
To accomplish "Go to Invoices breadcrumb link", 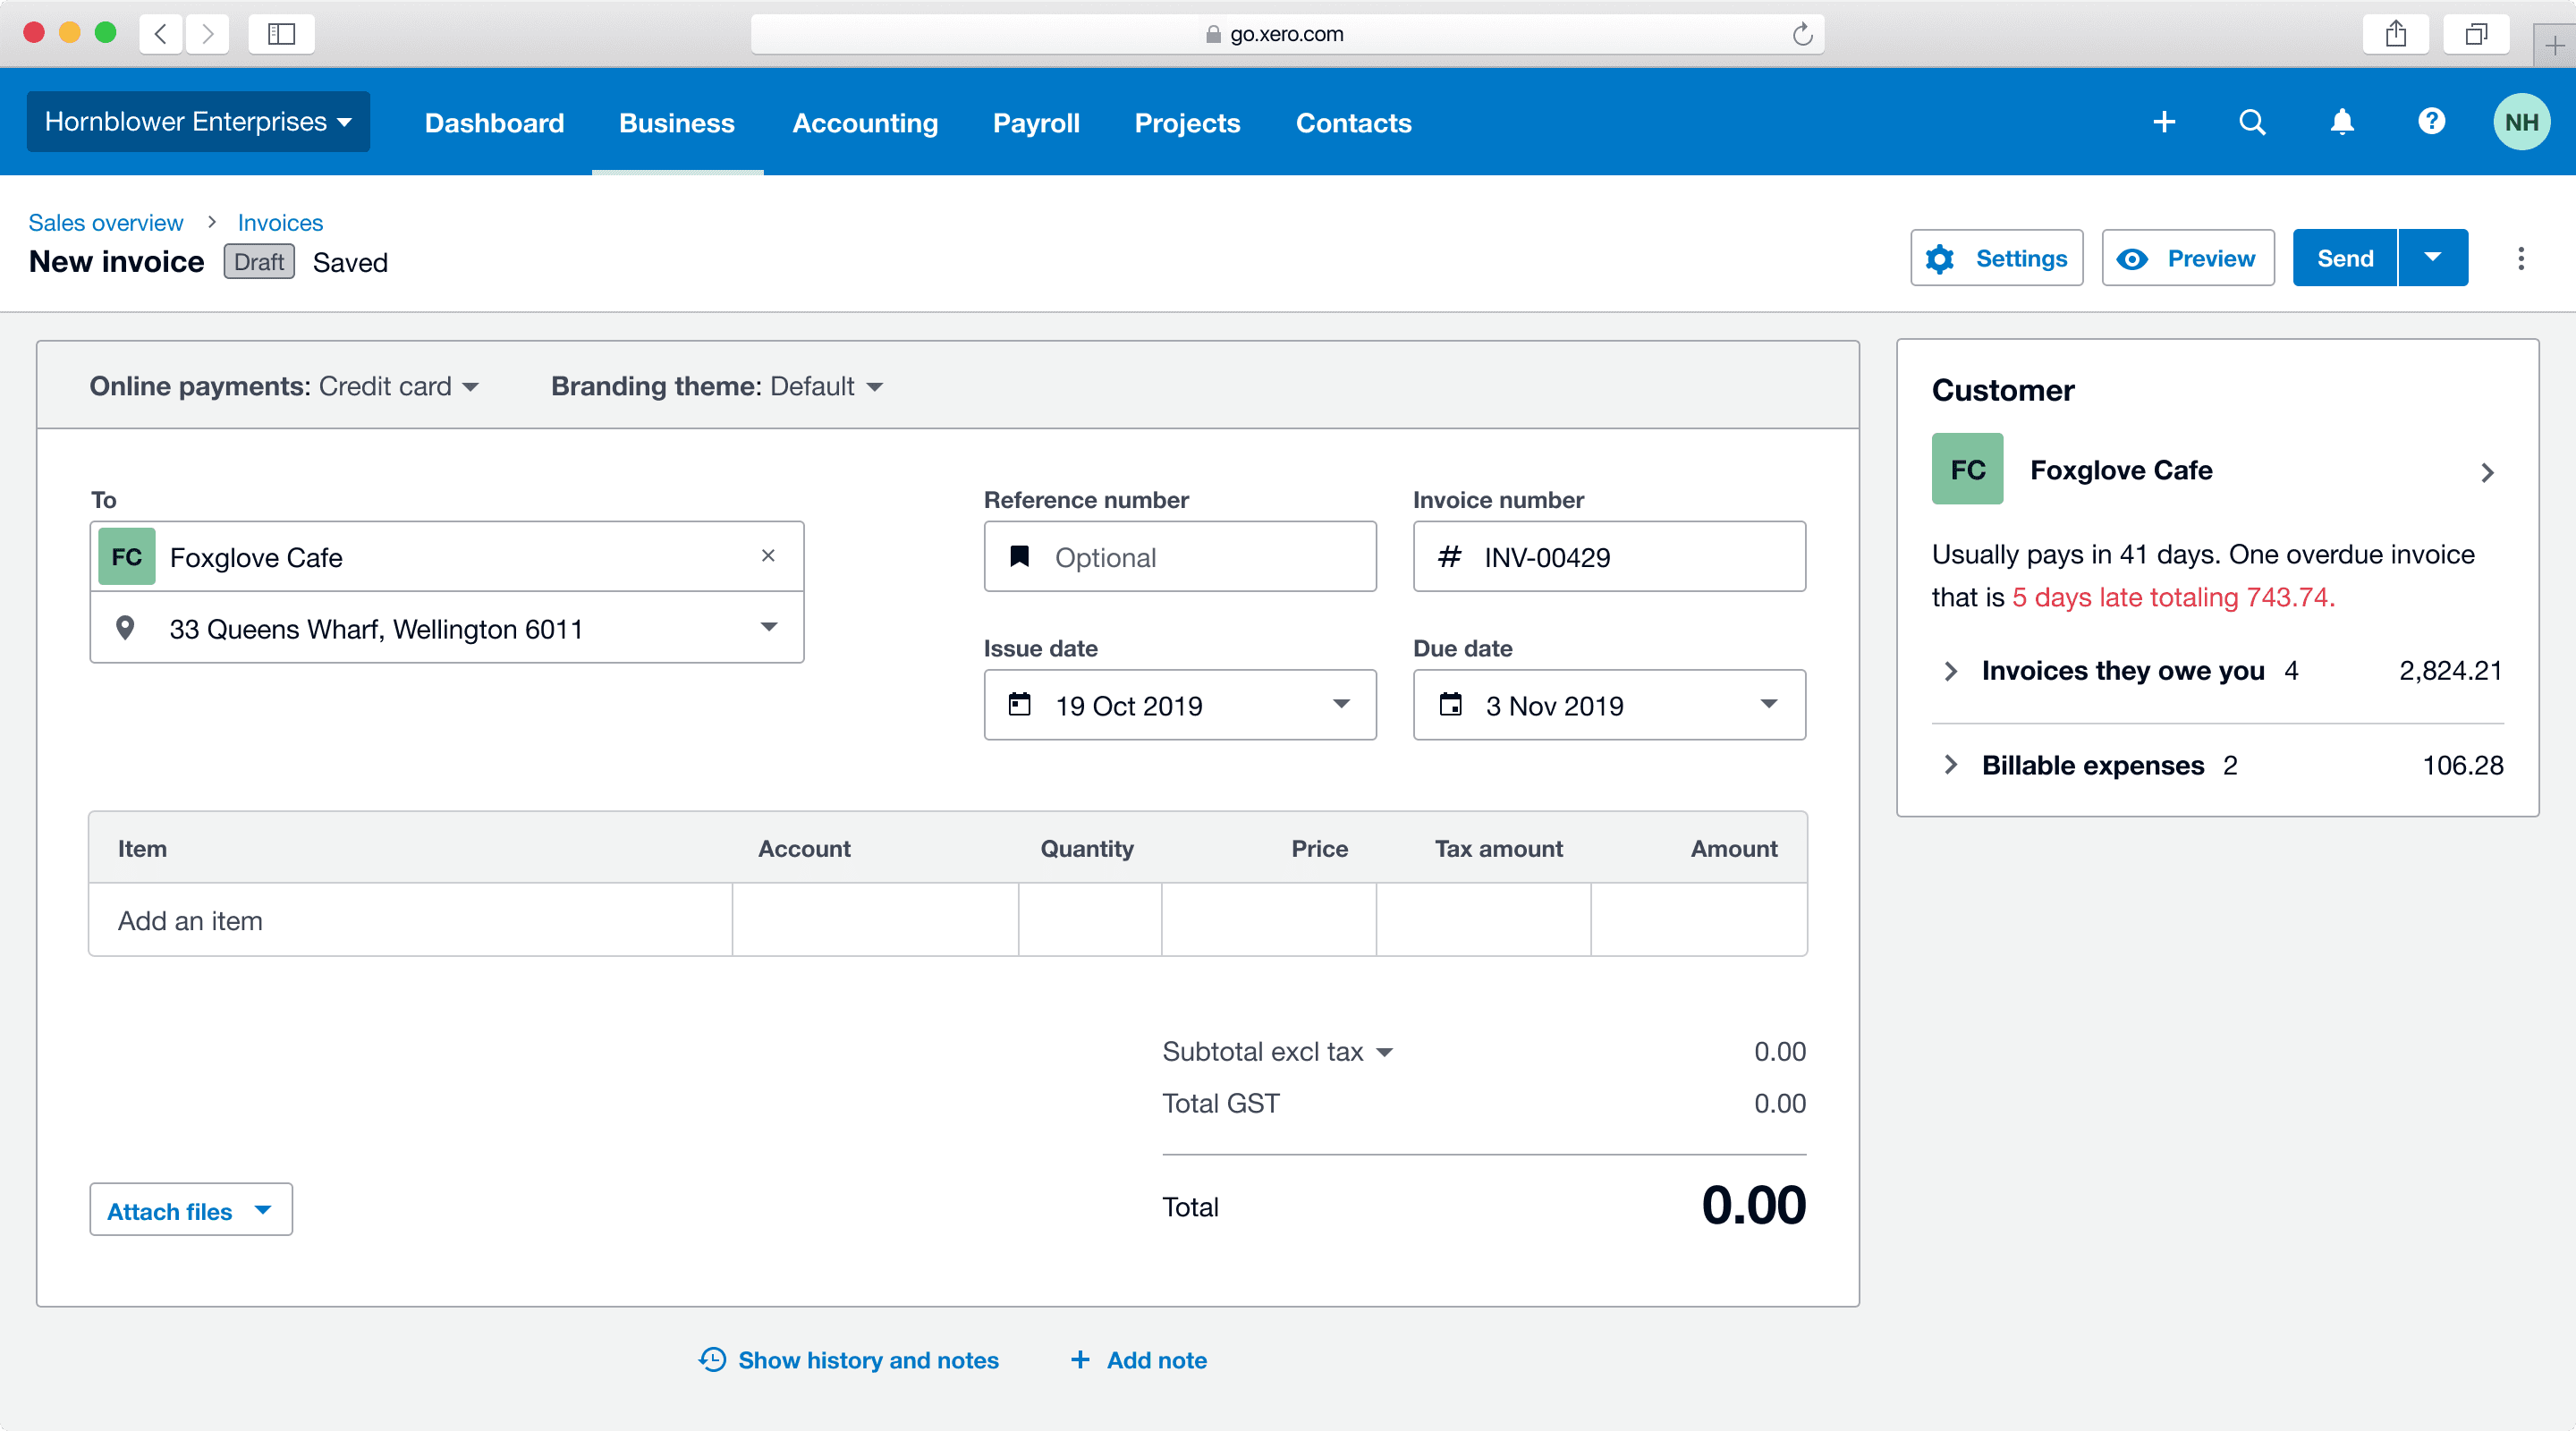I will (x=280, y=222).
